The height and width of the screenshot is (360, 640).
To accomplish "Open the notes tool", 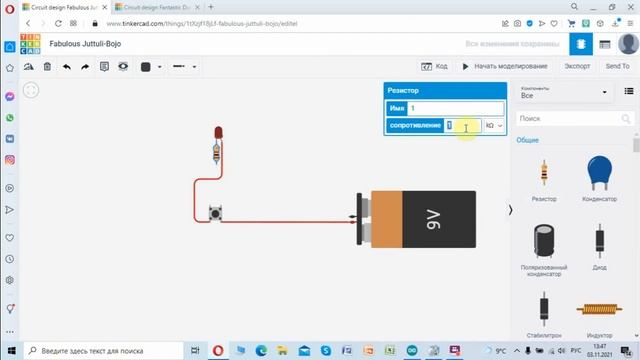I will coord(104,67).
